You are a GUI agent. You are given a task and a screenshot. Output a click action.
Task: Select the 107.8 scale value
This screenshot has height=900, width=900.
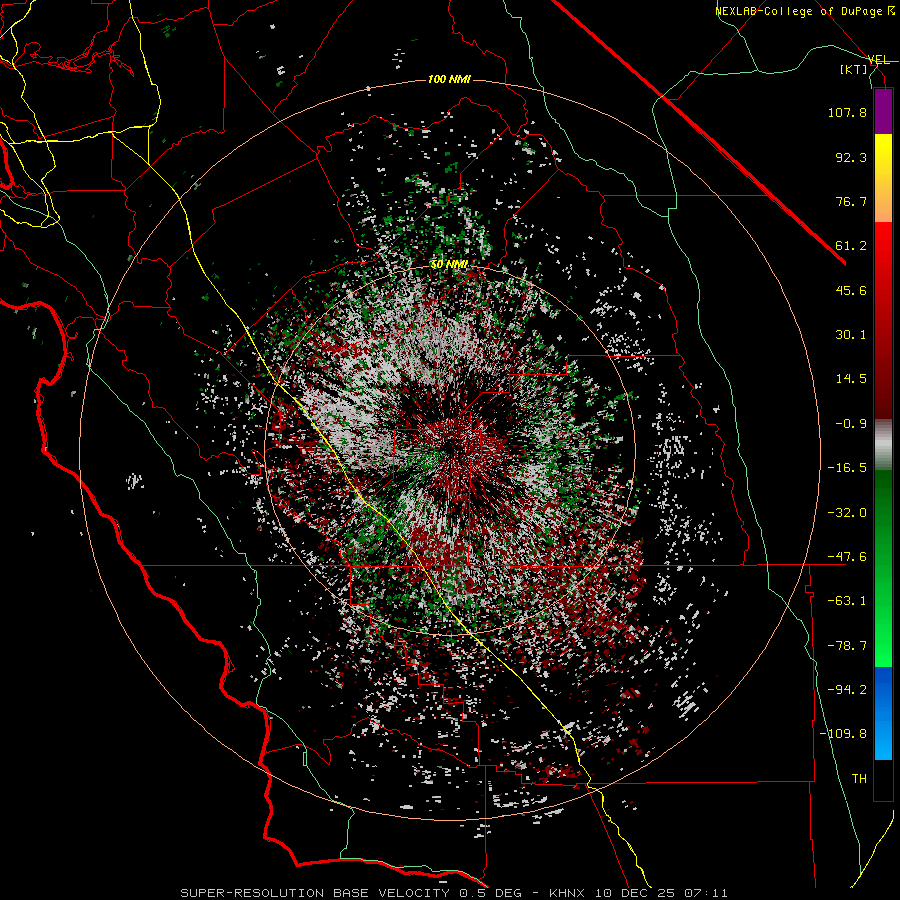(847, 112)
